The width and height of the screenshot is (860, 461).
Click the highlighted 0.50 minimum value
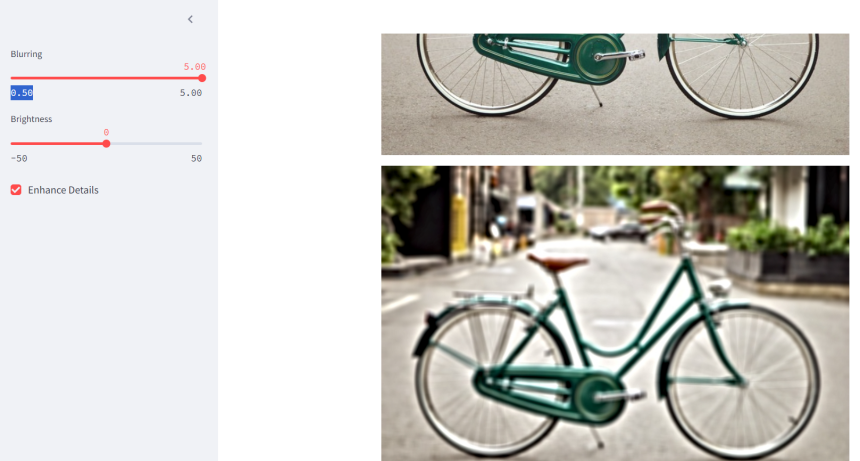21,93
